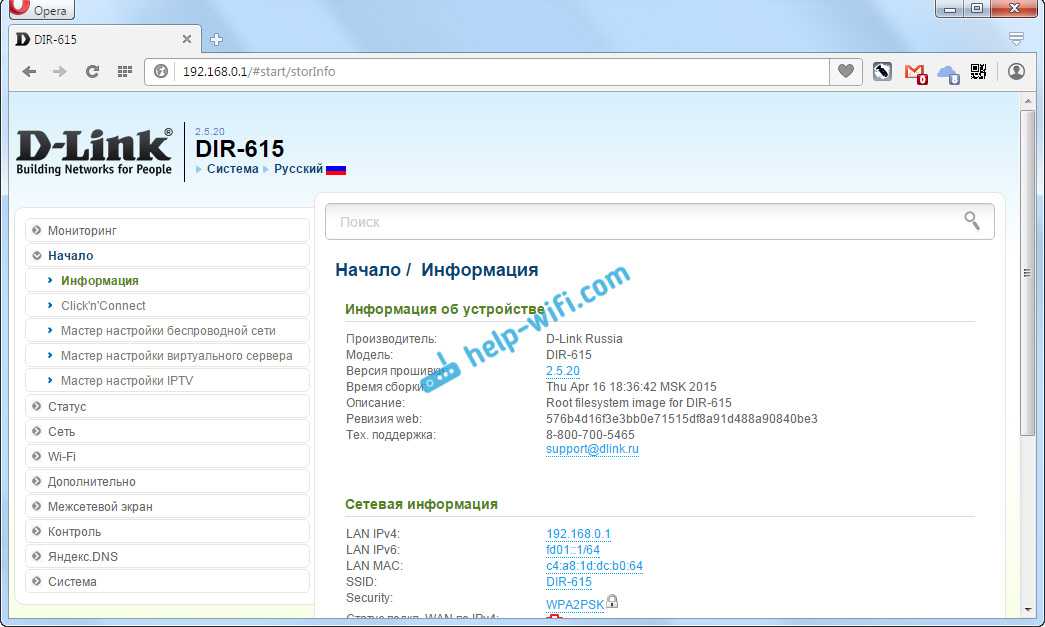This screenshot has height=627, width=1045.
Task: Click into the Поиск search field
Action: pyautogui.click(x=640, y=222)
